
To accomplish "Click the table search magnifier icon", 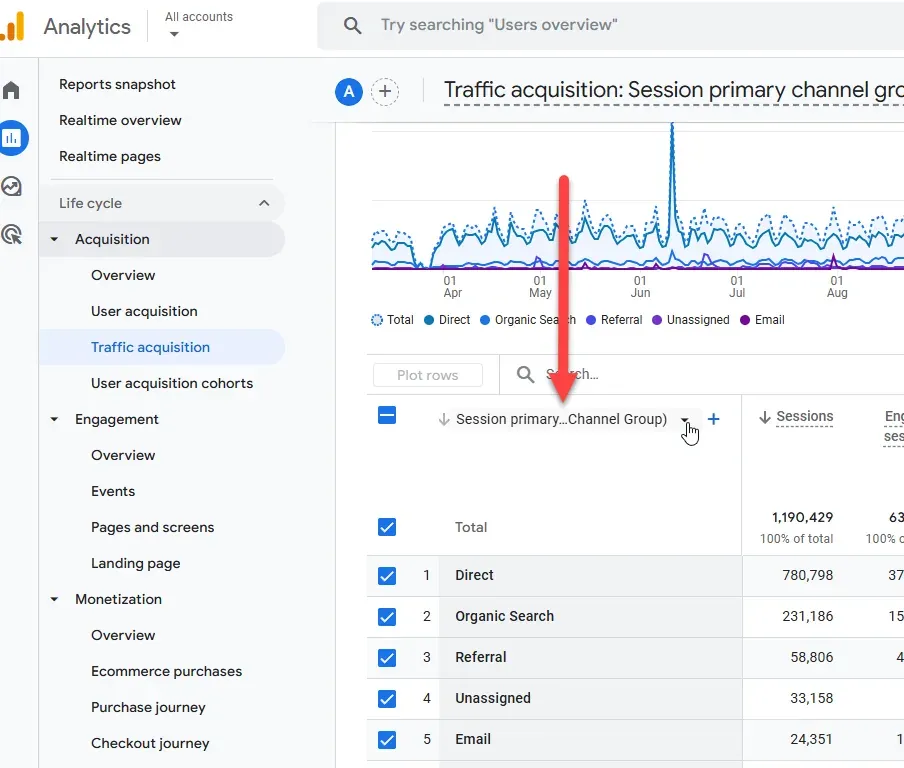I will 525,375.
